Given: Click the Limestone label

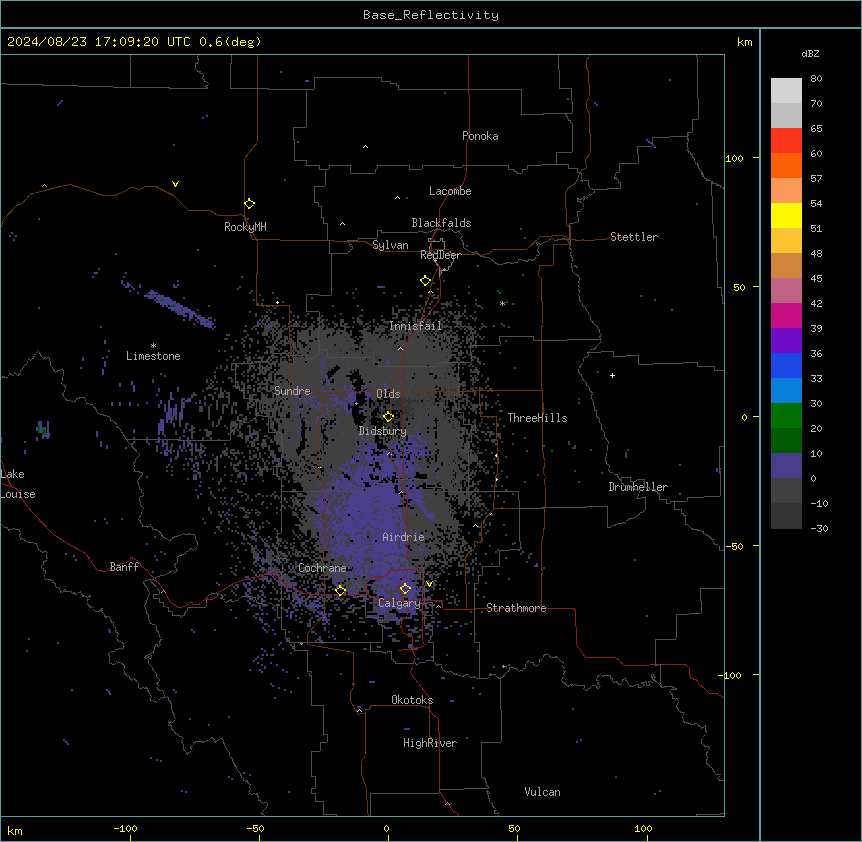Looking at the screenshot, I should [153, 356].
